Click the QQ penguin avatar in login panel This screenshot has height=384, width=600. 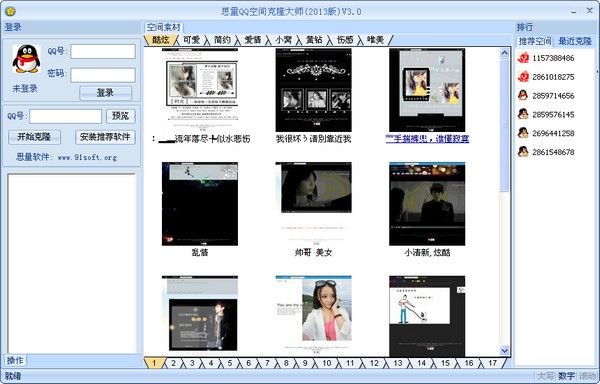pos(26,59)
